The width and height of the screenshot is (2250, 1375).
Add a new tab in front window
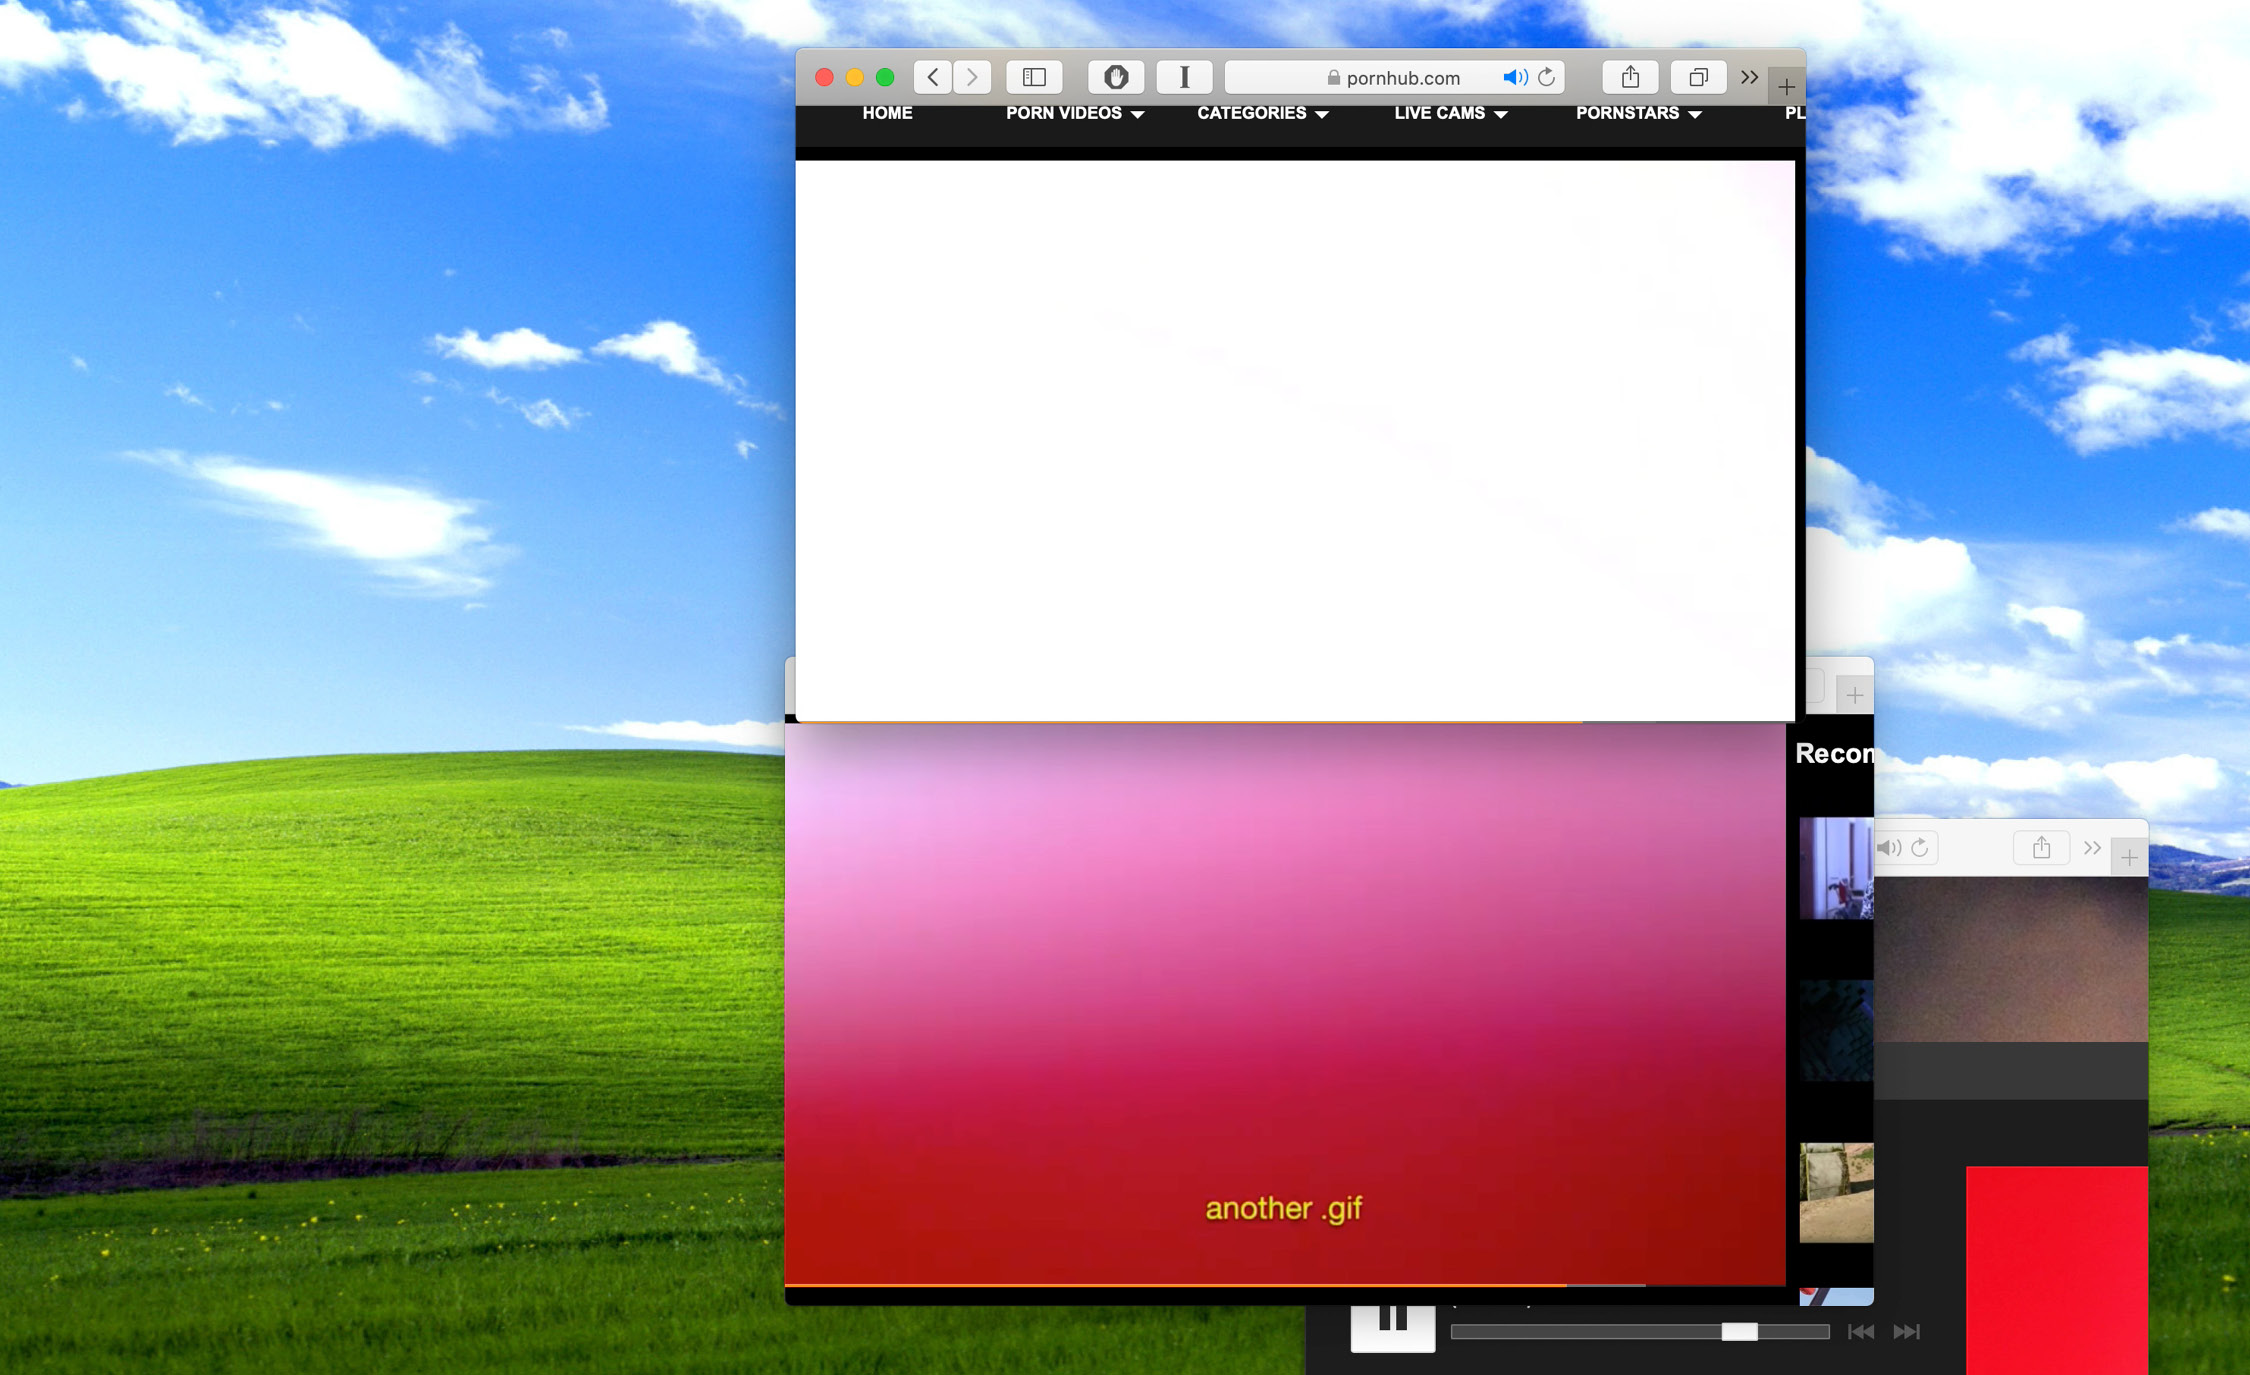(x=1786, y=86)
